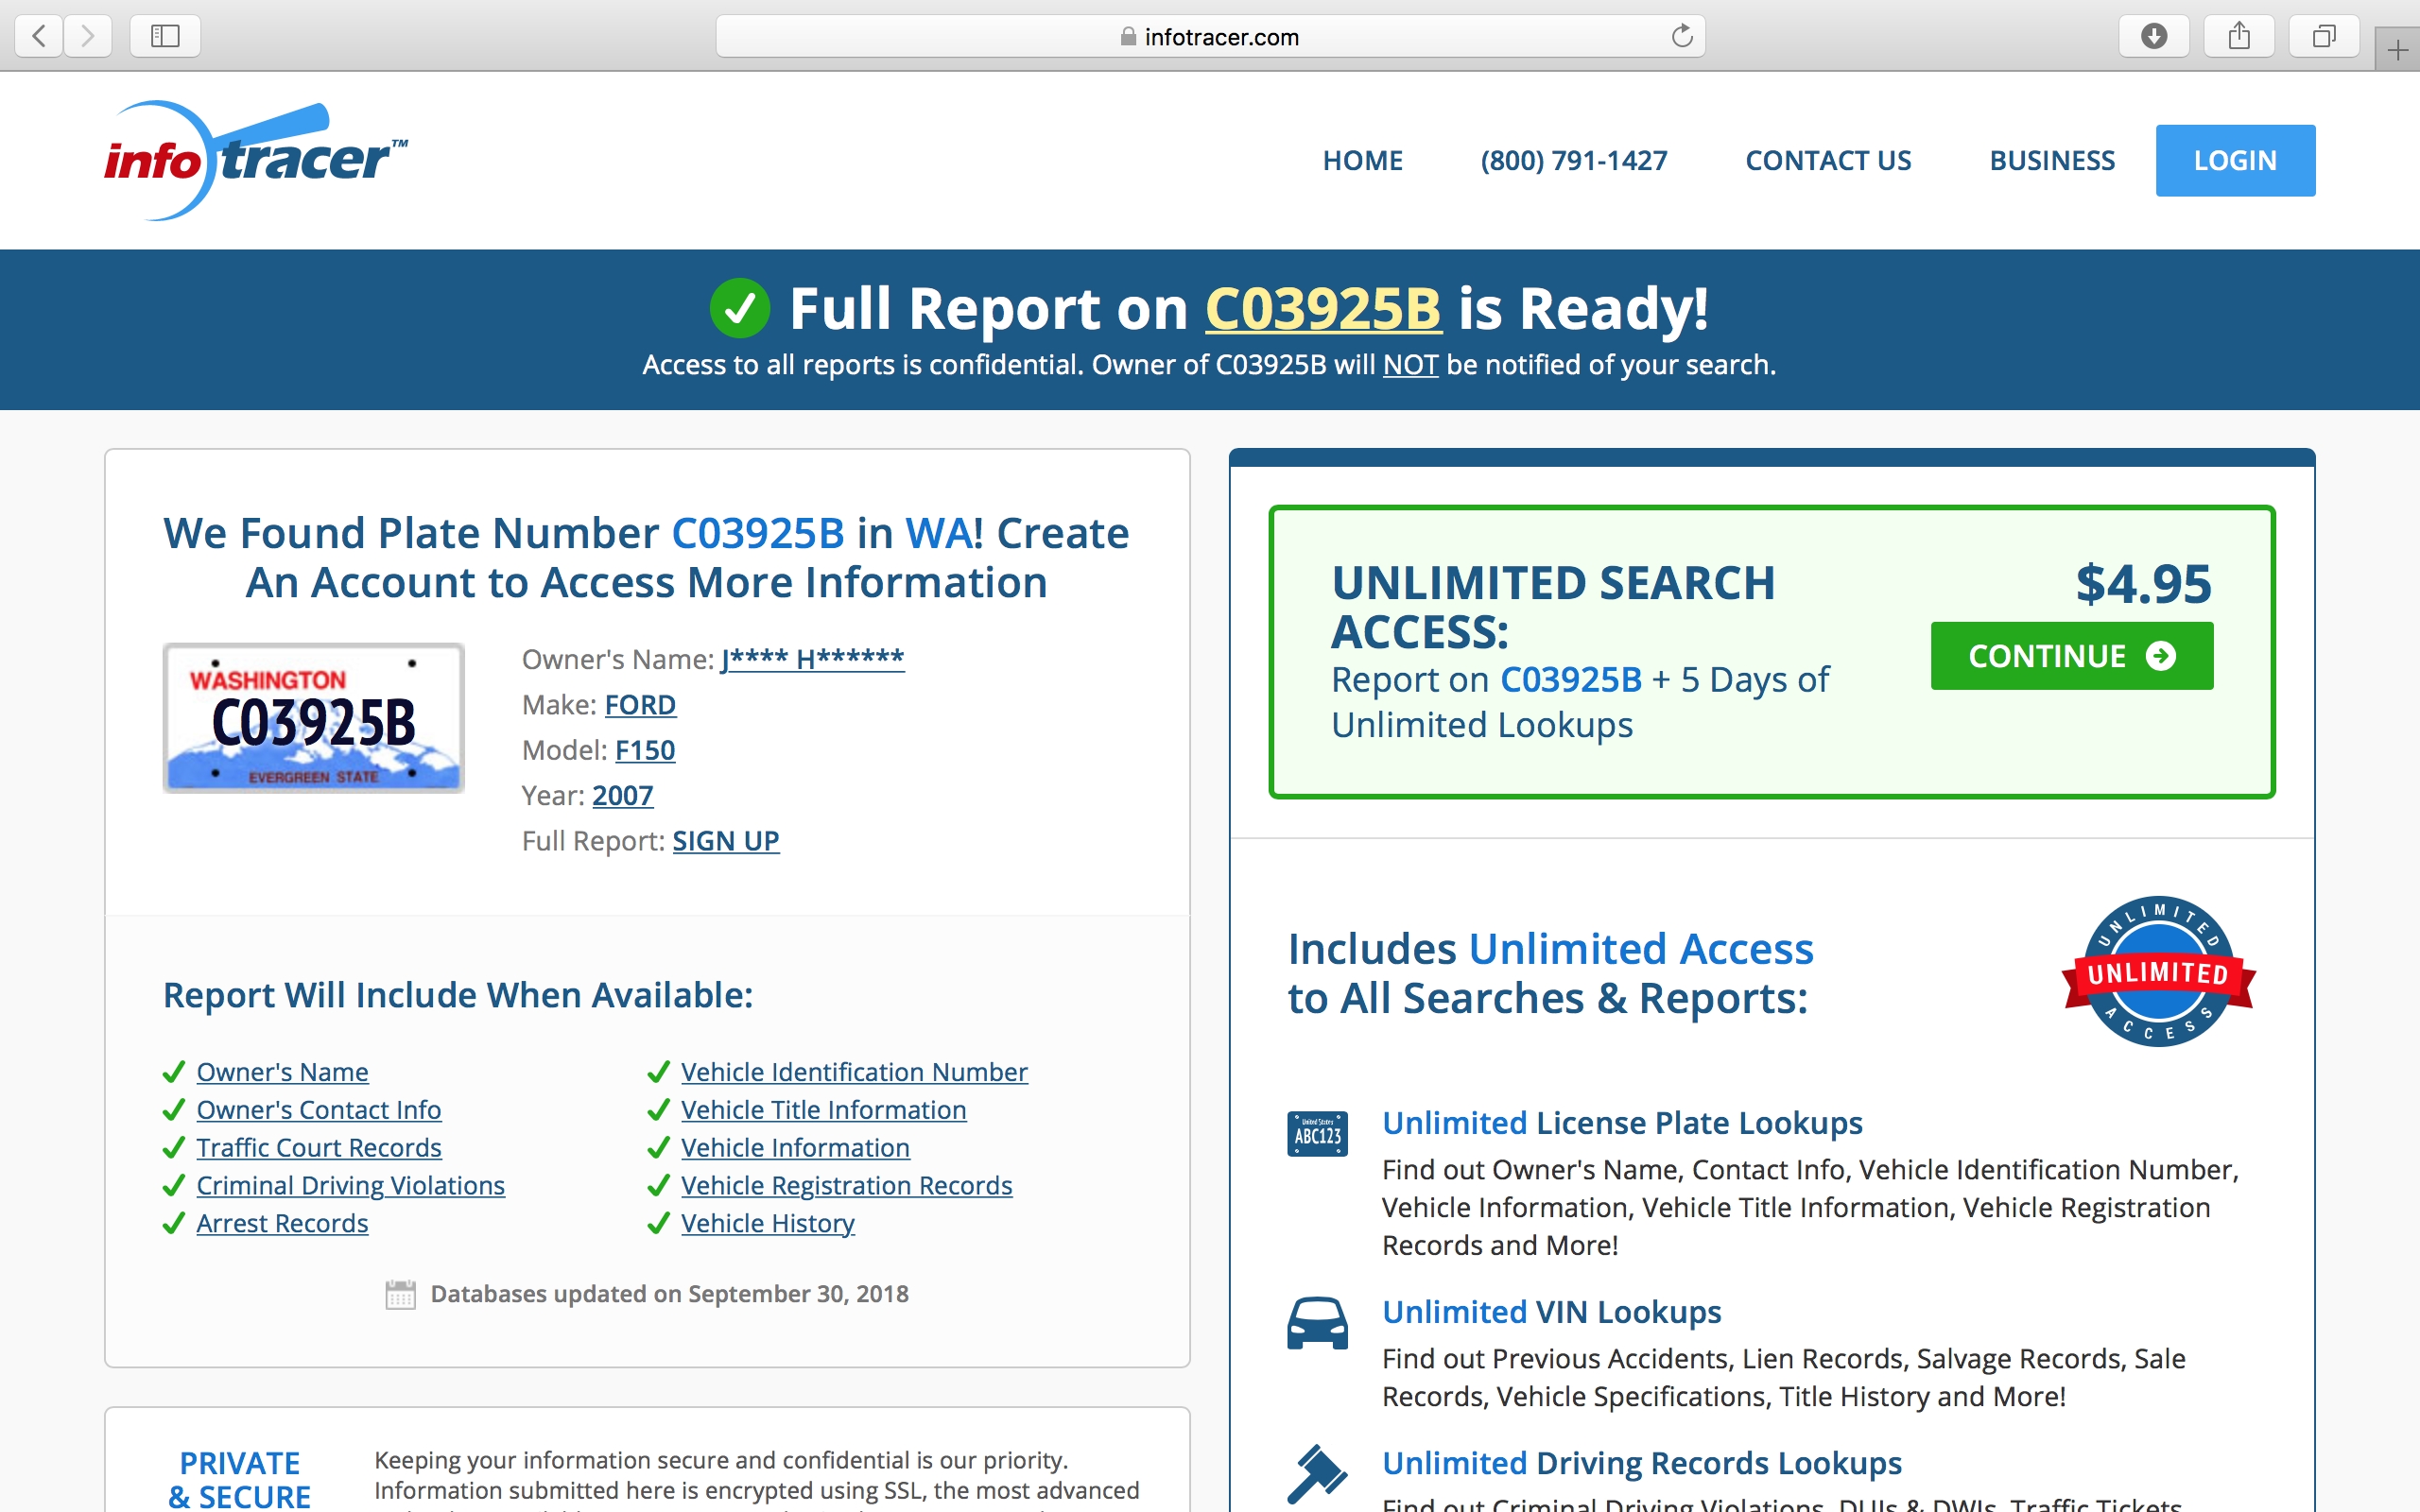The width and height of the screenshot is (2420, 1512).
Task: Reload the page using the refresh icon
Action: point(1680,36)
